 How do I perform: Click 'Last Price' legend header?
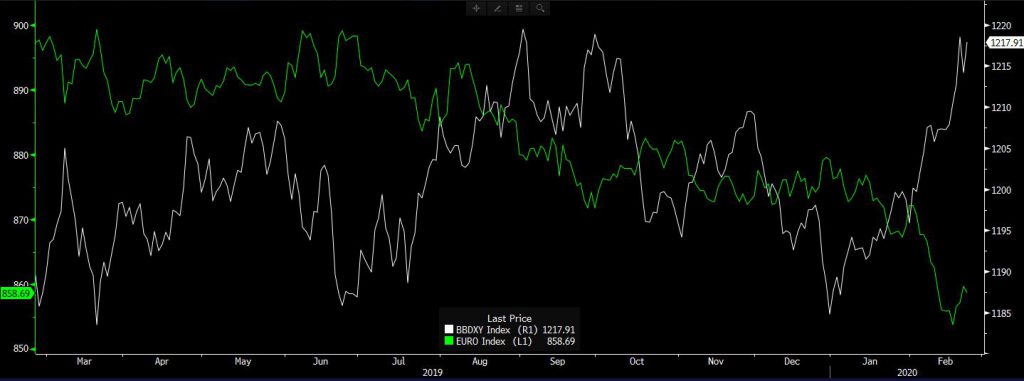(509, 318)
